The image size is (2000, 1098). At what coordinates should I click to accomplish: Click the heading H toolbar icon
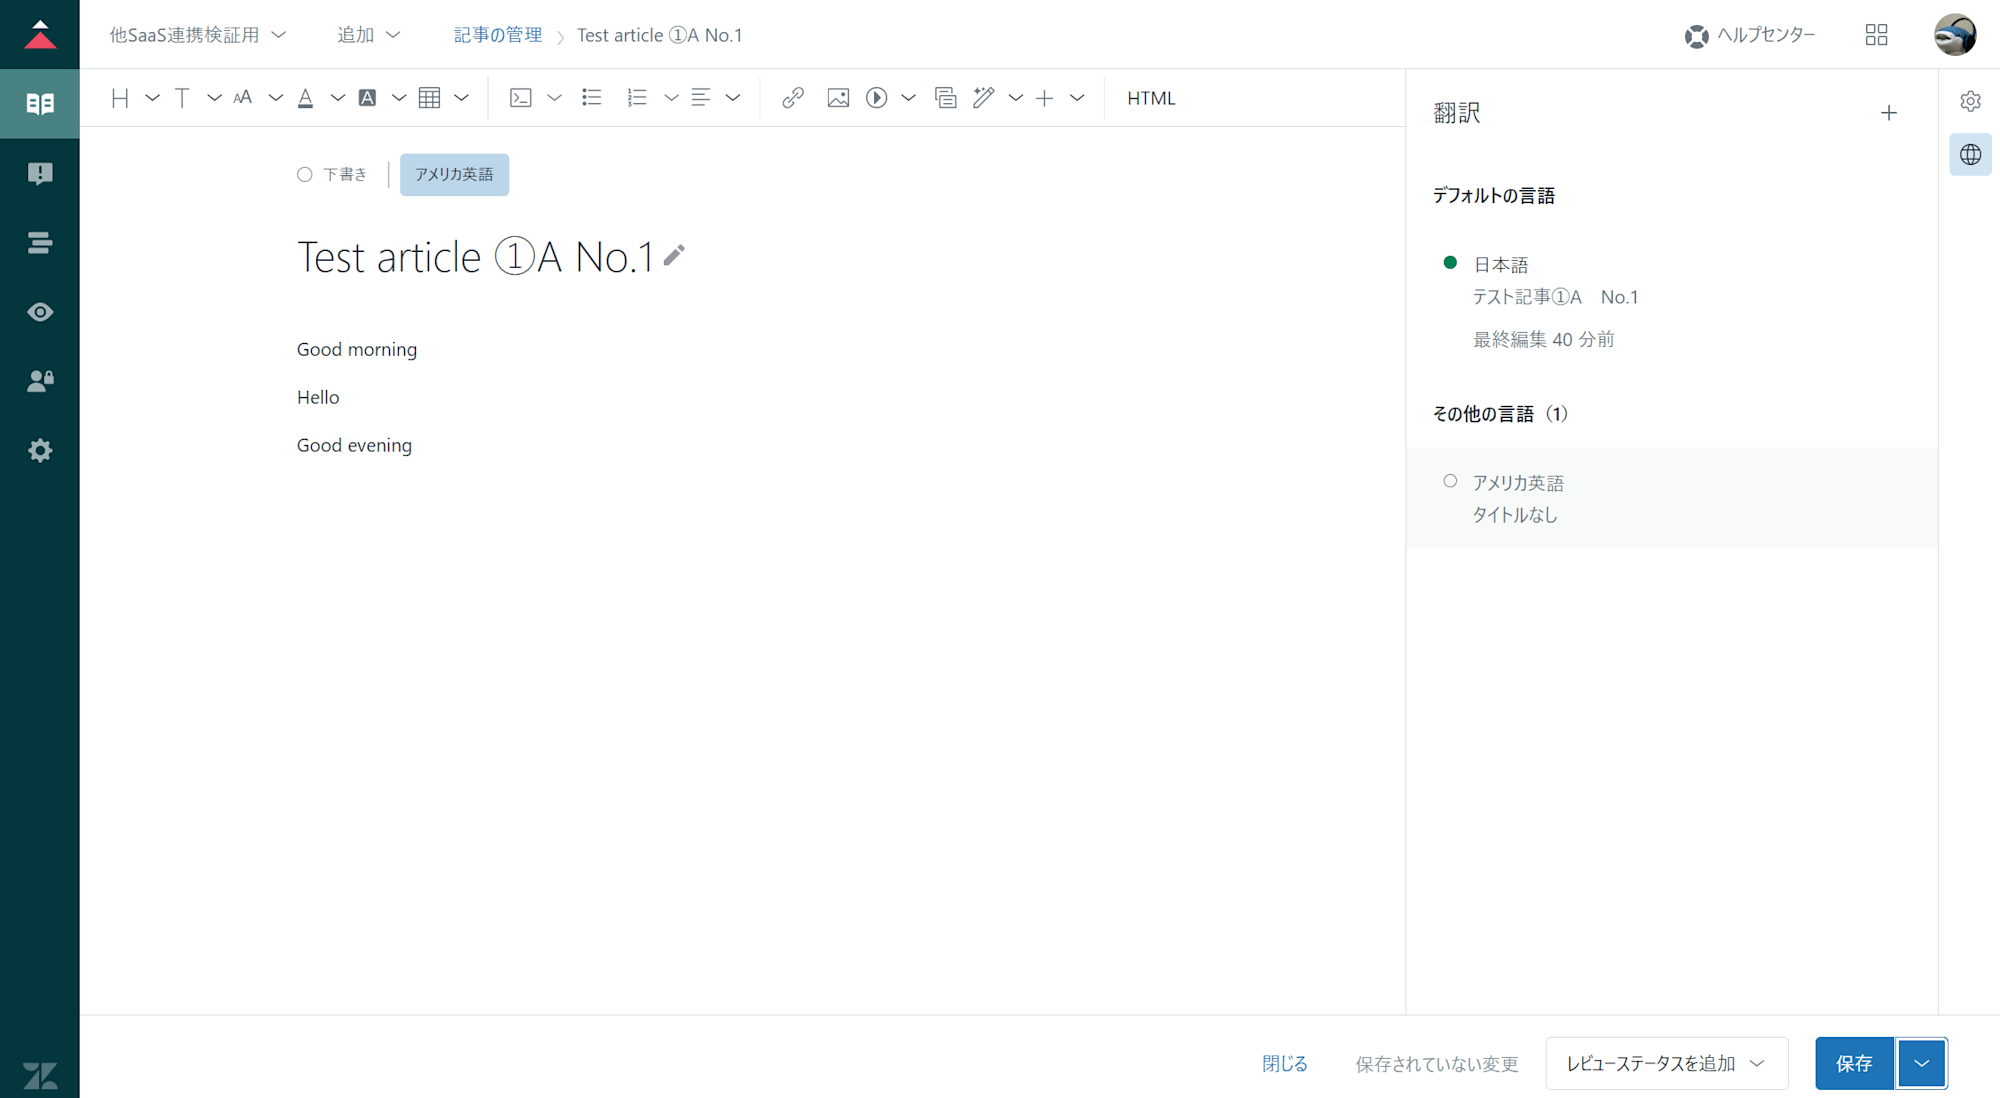click(x=120, y=98)
